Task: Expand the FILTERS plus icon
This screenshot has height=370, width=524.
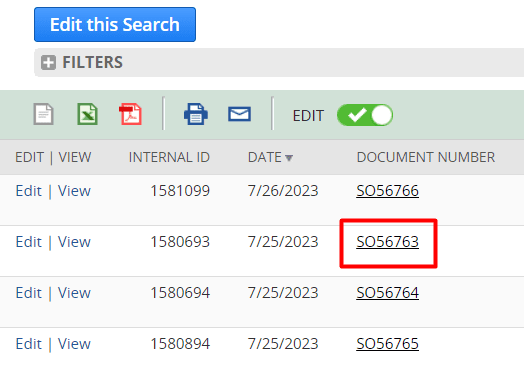Action: pyautogui.click(x=48, y=63)
